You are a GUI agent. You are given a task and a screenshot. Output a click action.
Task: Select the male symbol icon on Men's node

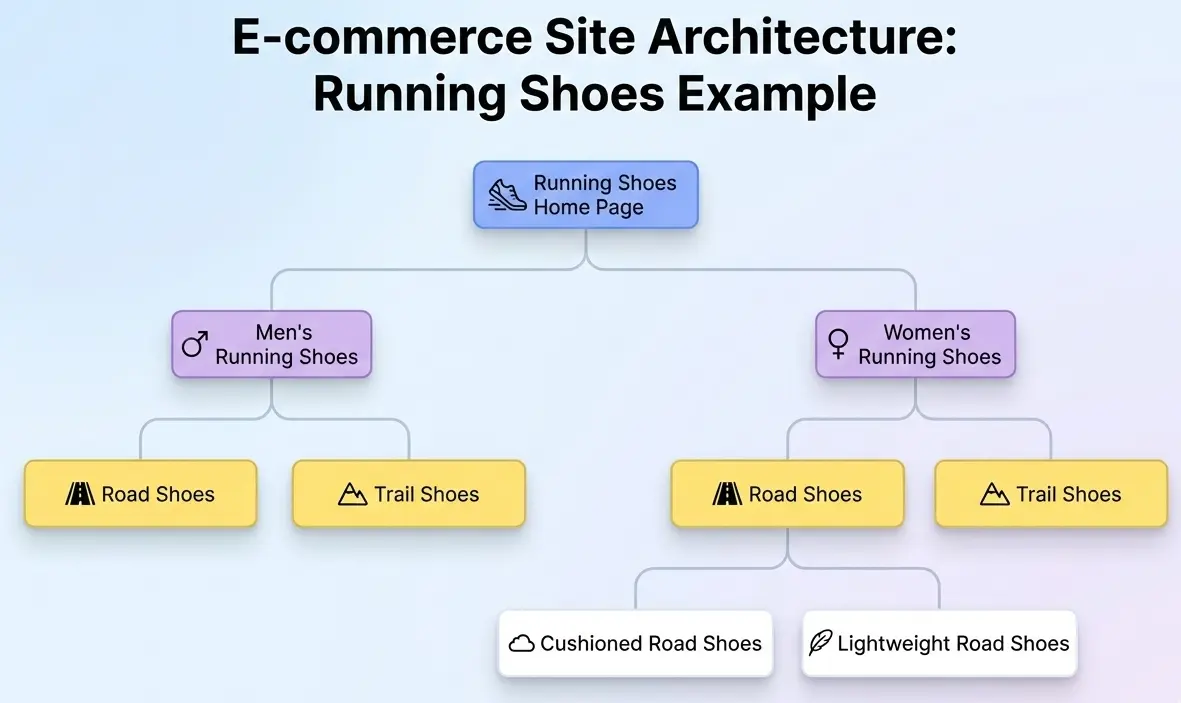point(194,344)
